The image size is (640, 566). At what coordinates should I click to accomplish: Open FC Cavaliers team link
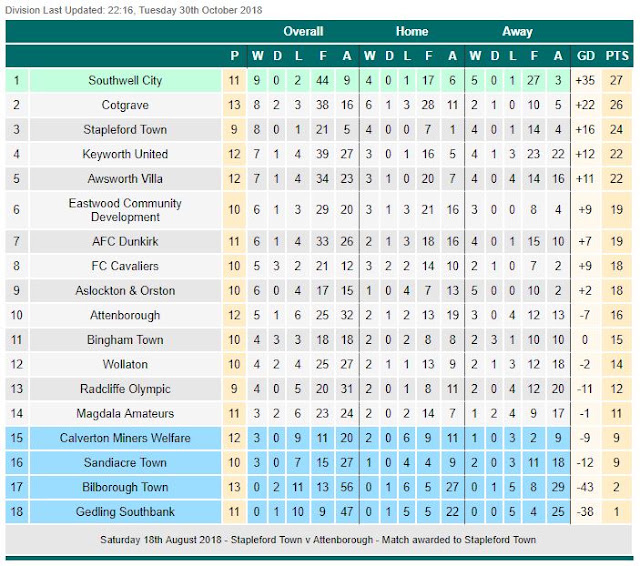click(x=125, y=266)
